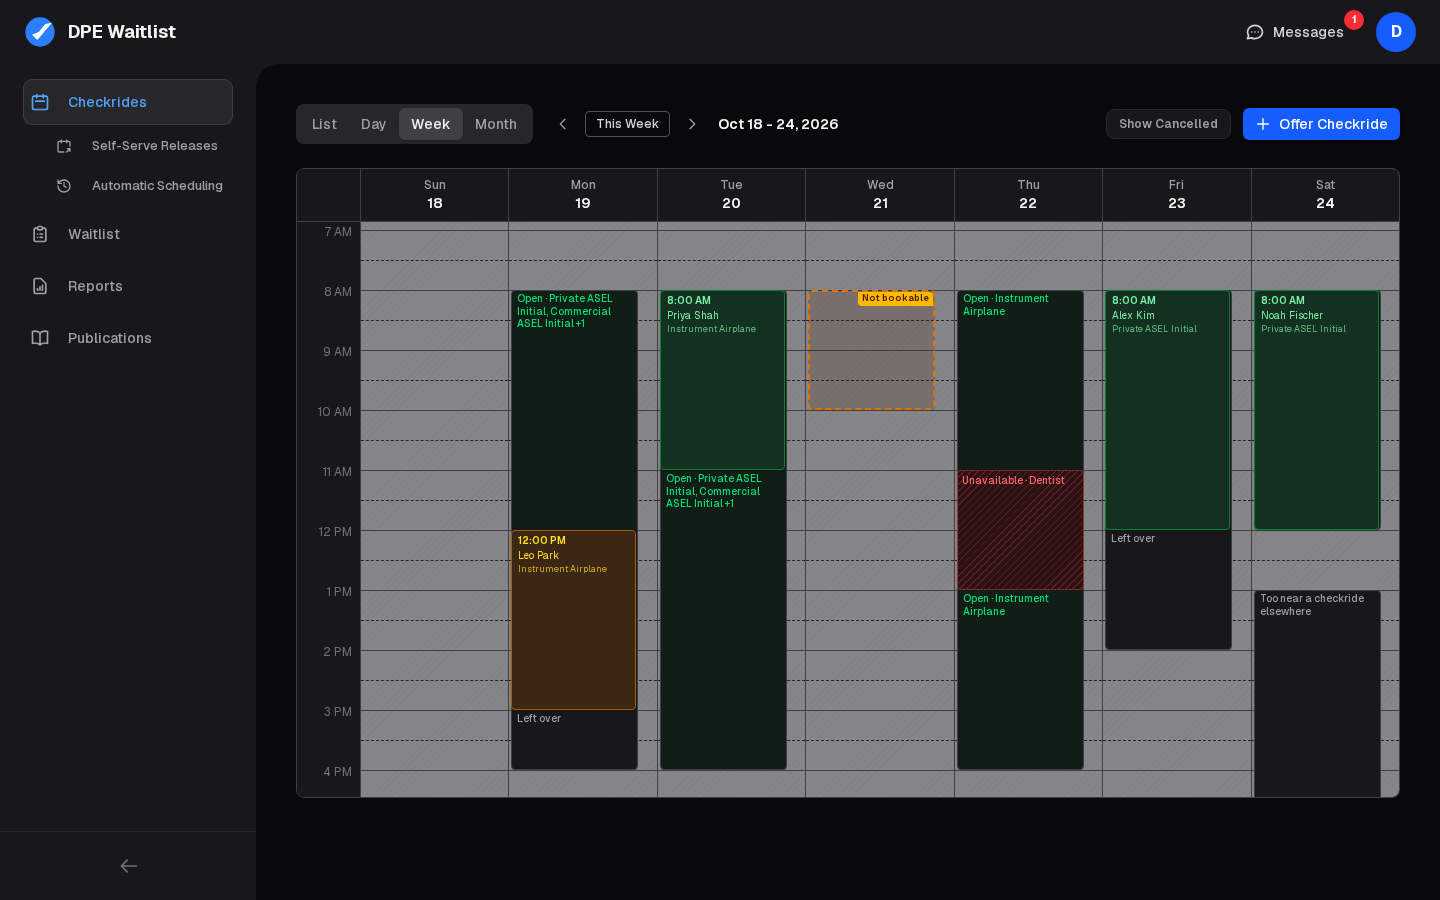Open Messages
The height and width of the screenshot is (900, 1440).
point(1295,32)
